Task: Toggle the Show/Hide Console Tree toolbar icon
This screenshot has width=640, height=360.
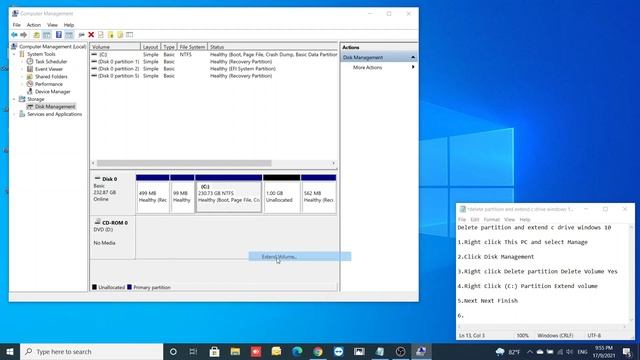Action: 47,35
